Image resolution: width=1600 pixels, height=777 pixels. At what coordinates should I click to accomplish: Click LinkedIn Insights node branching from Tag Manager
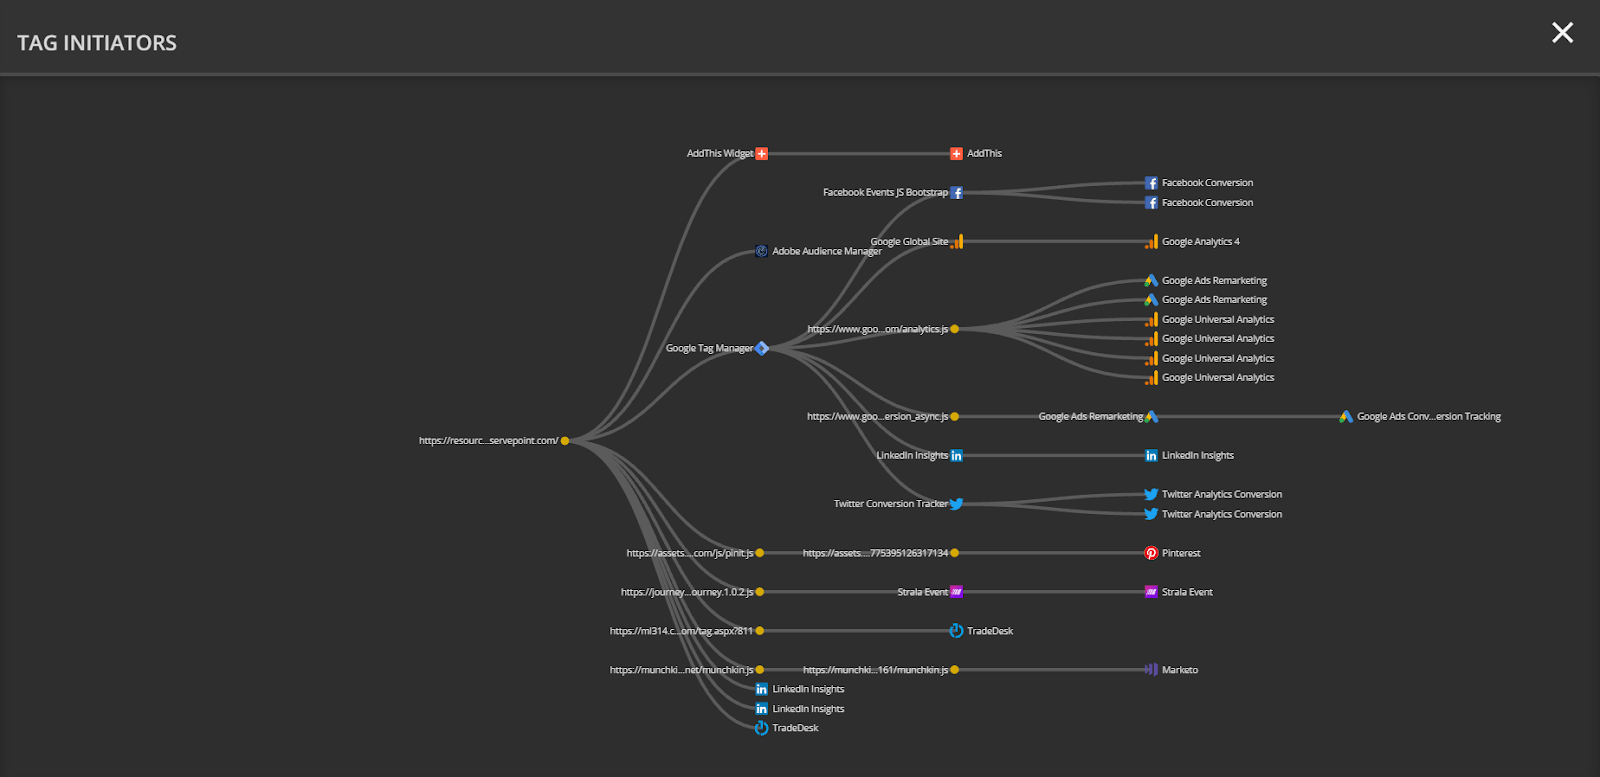coord(957,456)
